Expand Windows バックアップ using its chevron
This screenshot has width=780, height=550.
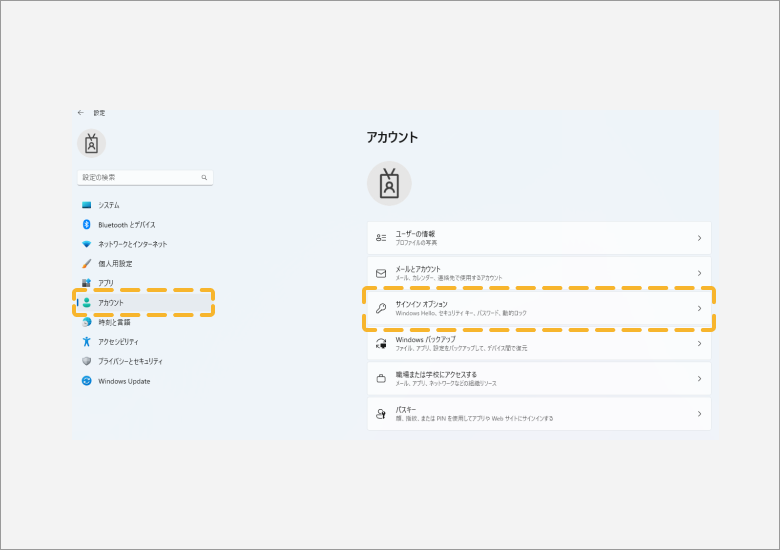[699, 344]
